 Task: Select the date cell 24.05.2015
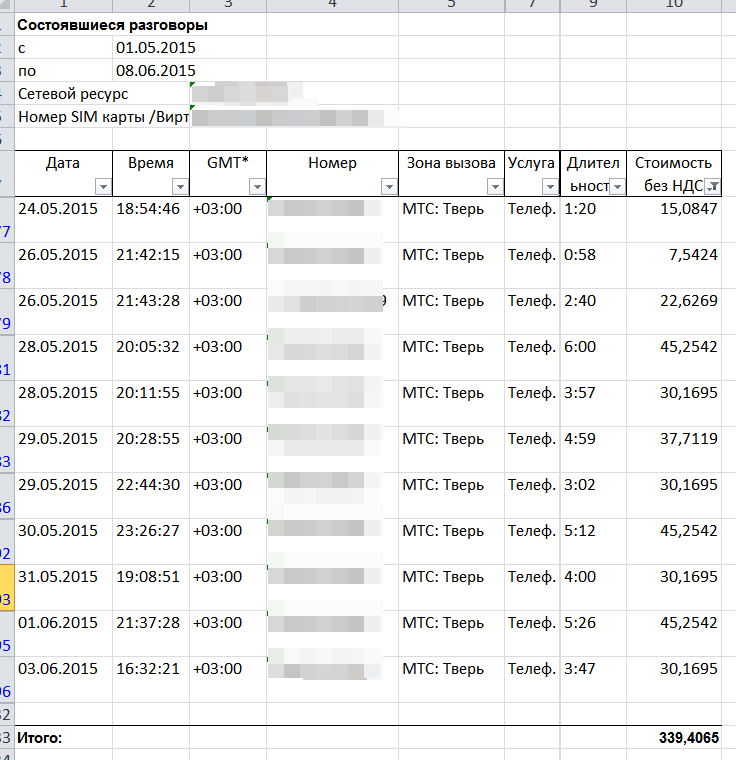pos(64,220)
